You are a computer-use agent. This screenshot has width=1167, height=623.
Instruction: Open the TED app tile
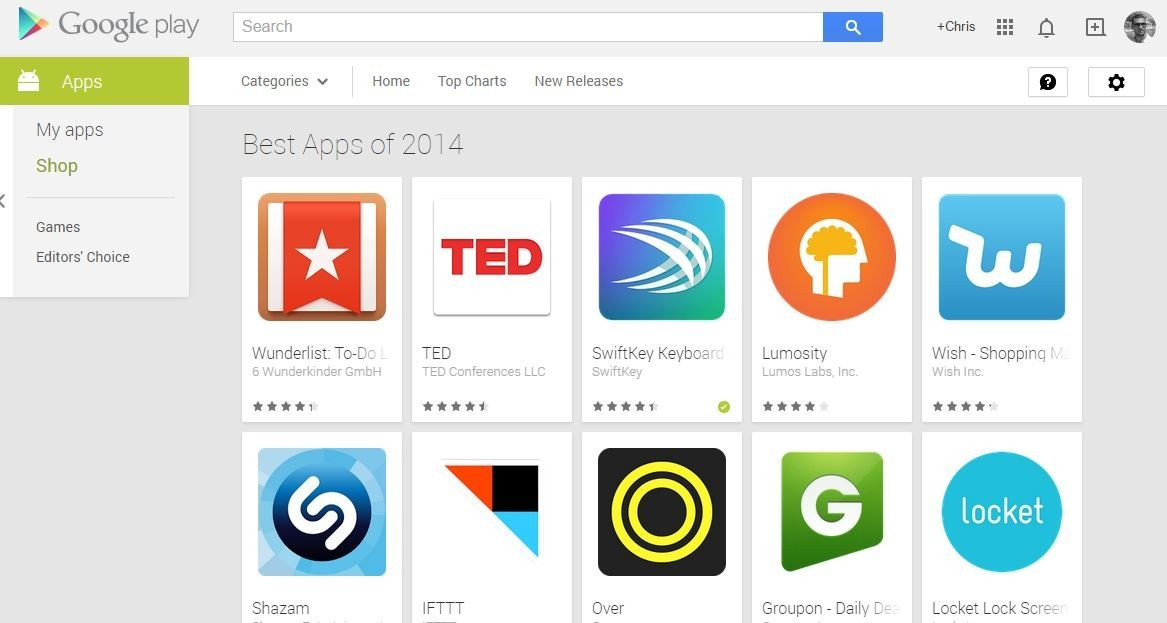492,299
